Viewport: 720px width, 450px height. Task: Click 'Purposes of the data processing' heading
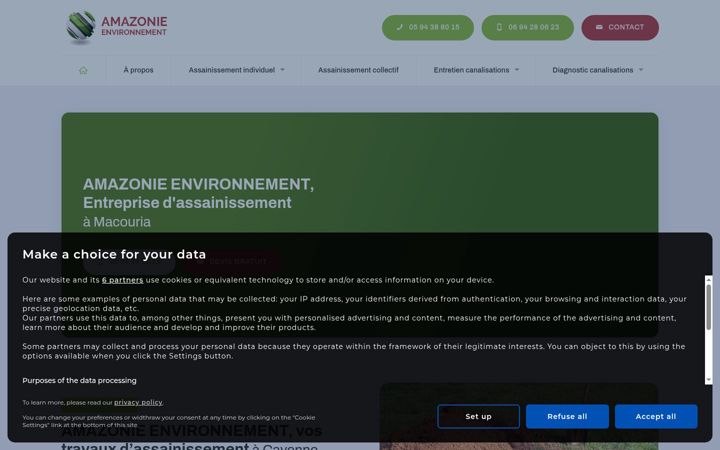coord(79,381)
